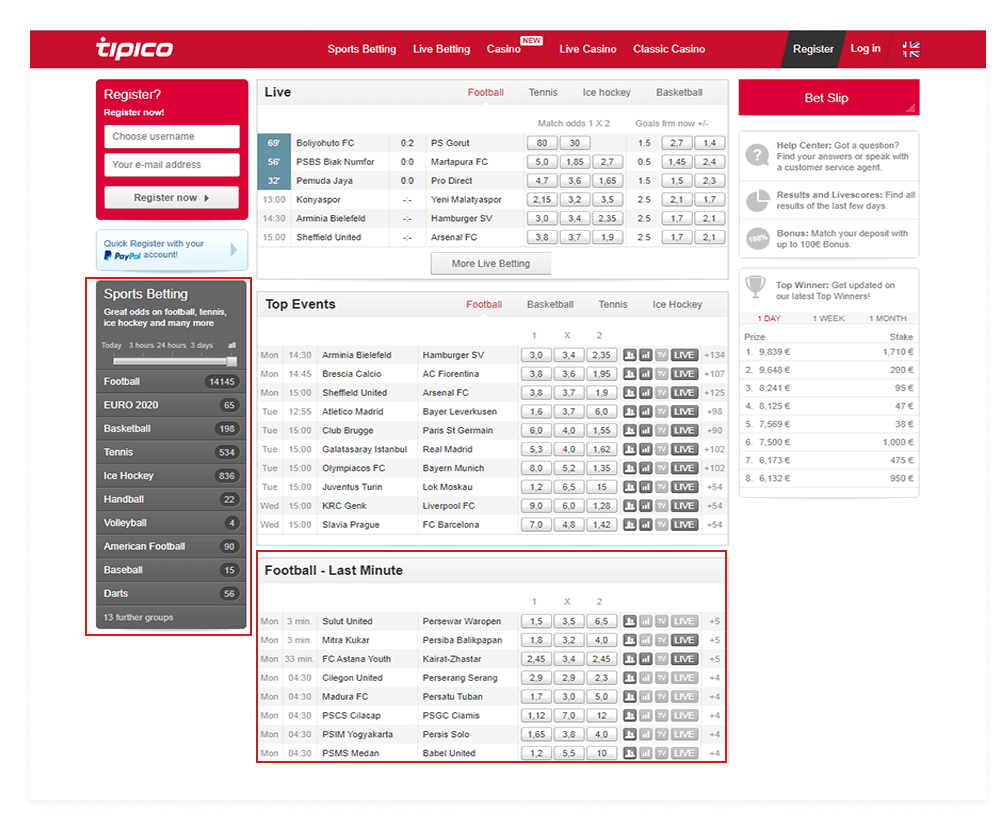Open head-to-head icon for PSMS Medan match

[x=629, y=753]
